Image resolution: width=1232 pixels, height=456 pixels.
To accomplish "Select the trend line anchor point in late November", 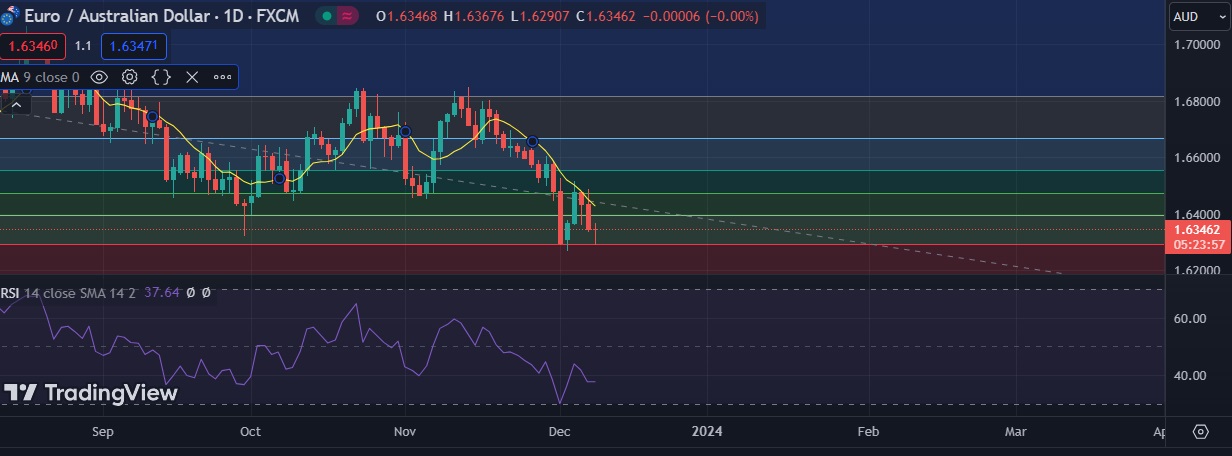I will click(x=533, y=141).
